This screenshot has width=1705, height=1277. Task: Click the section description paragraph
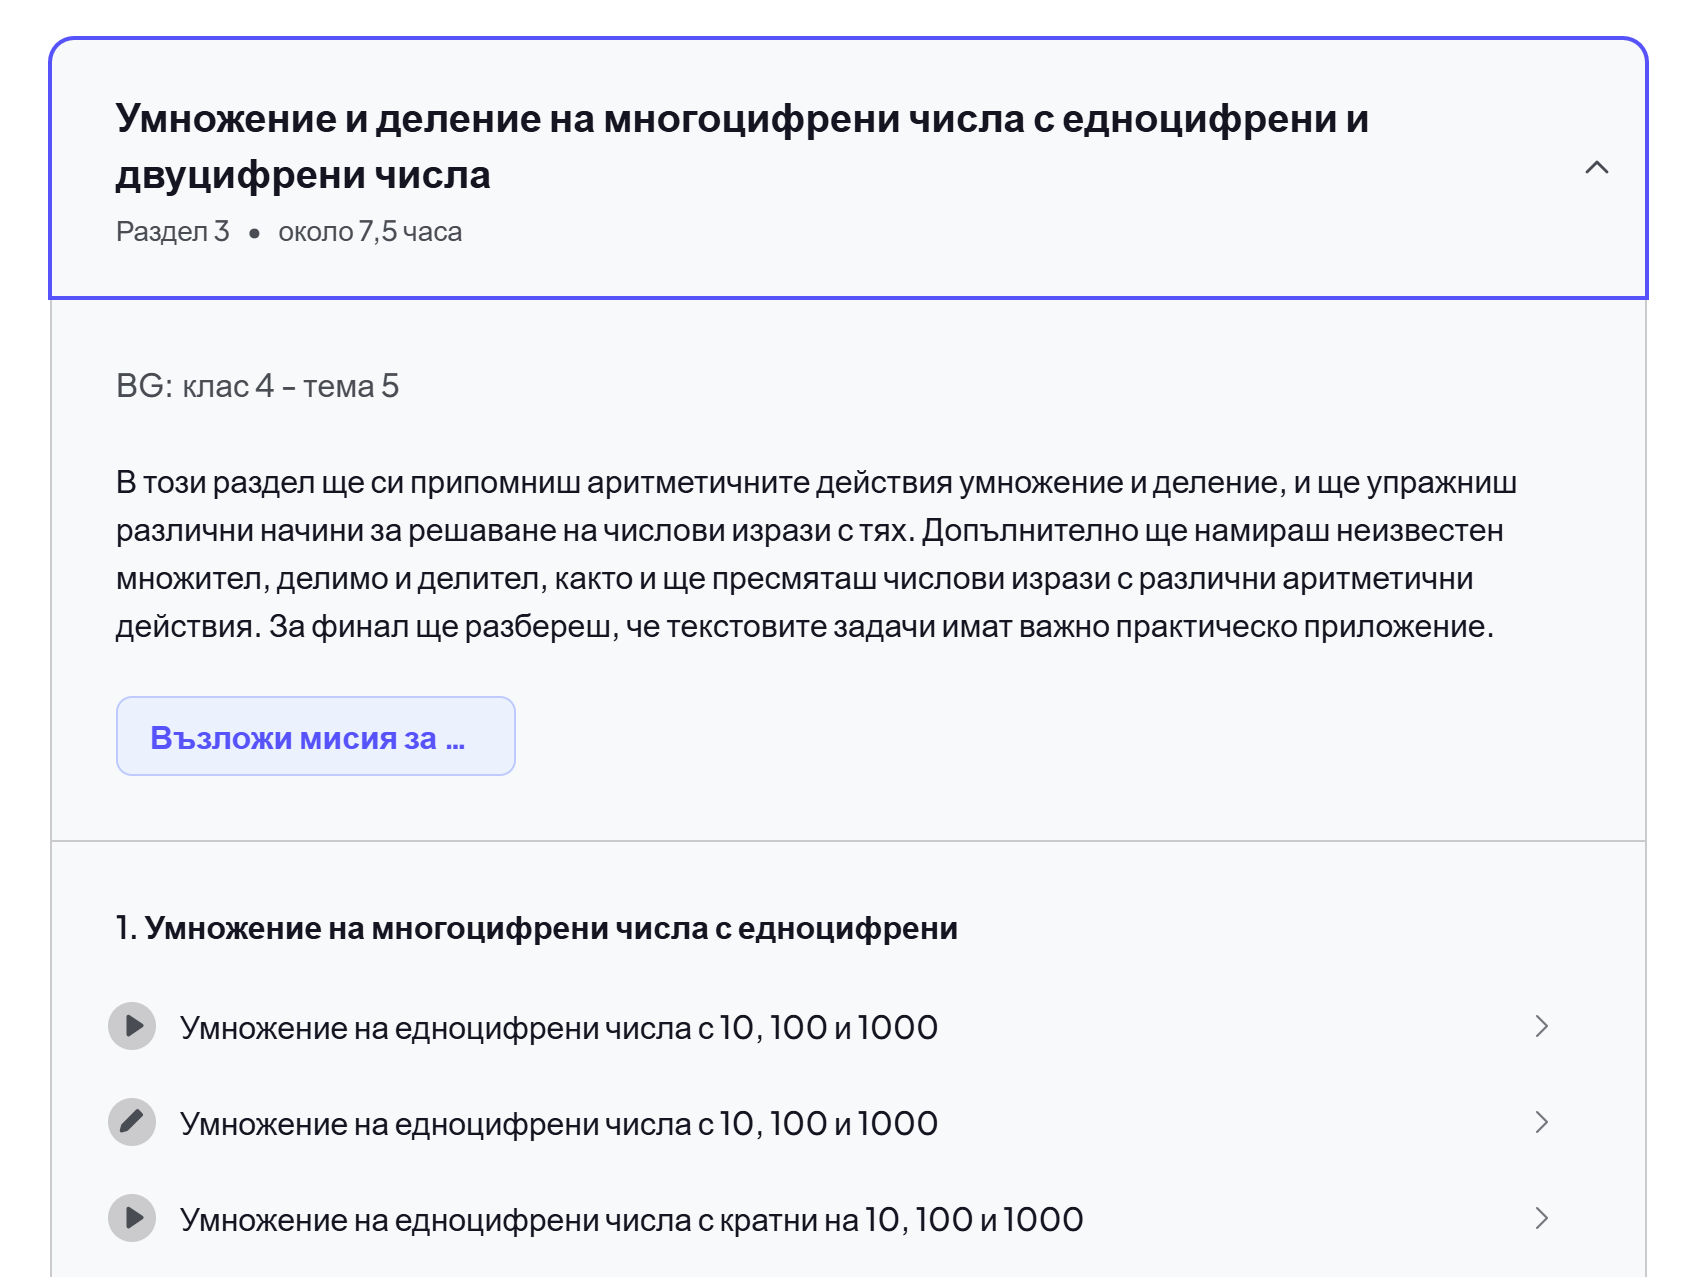pyautogui.click(x=816, y=554)
